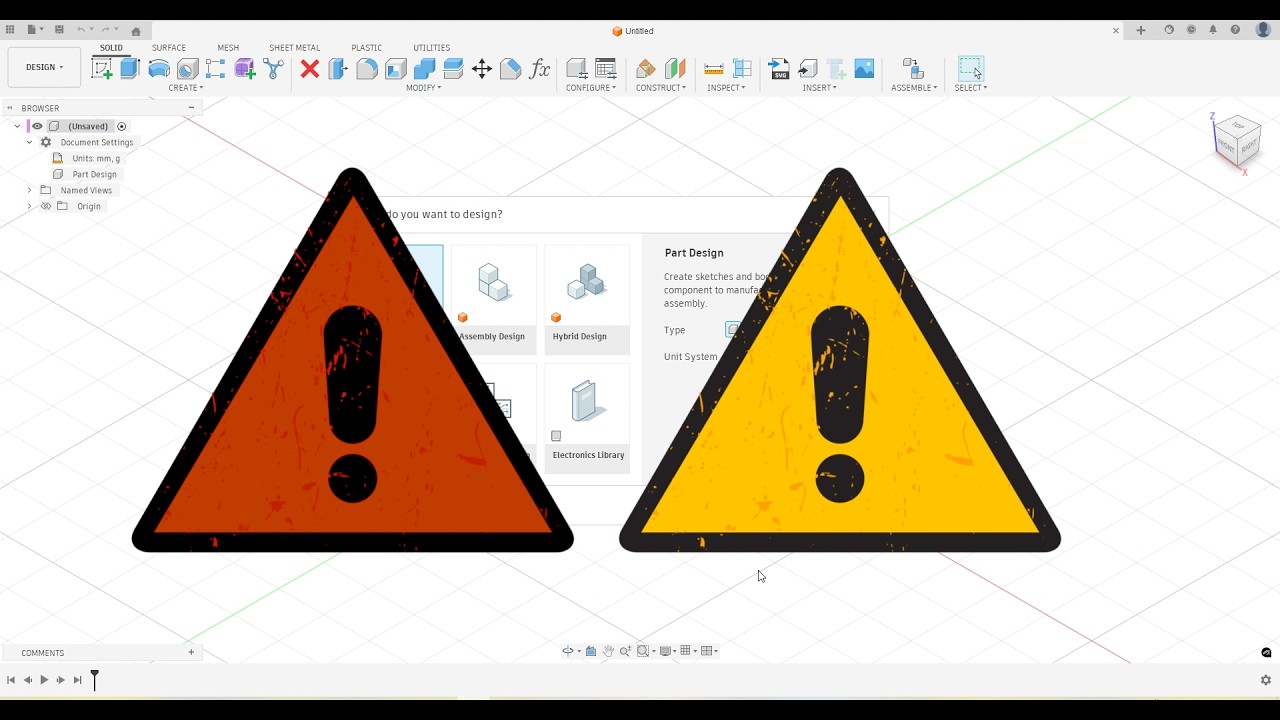Open the timeline settings gear
Screen dimensions: 1280x720
pos(1265,680)
